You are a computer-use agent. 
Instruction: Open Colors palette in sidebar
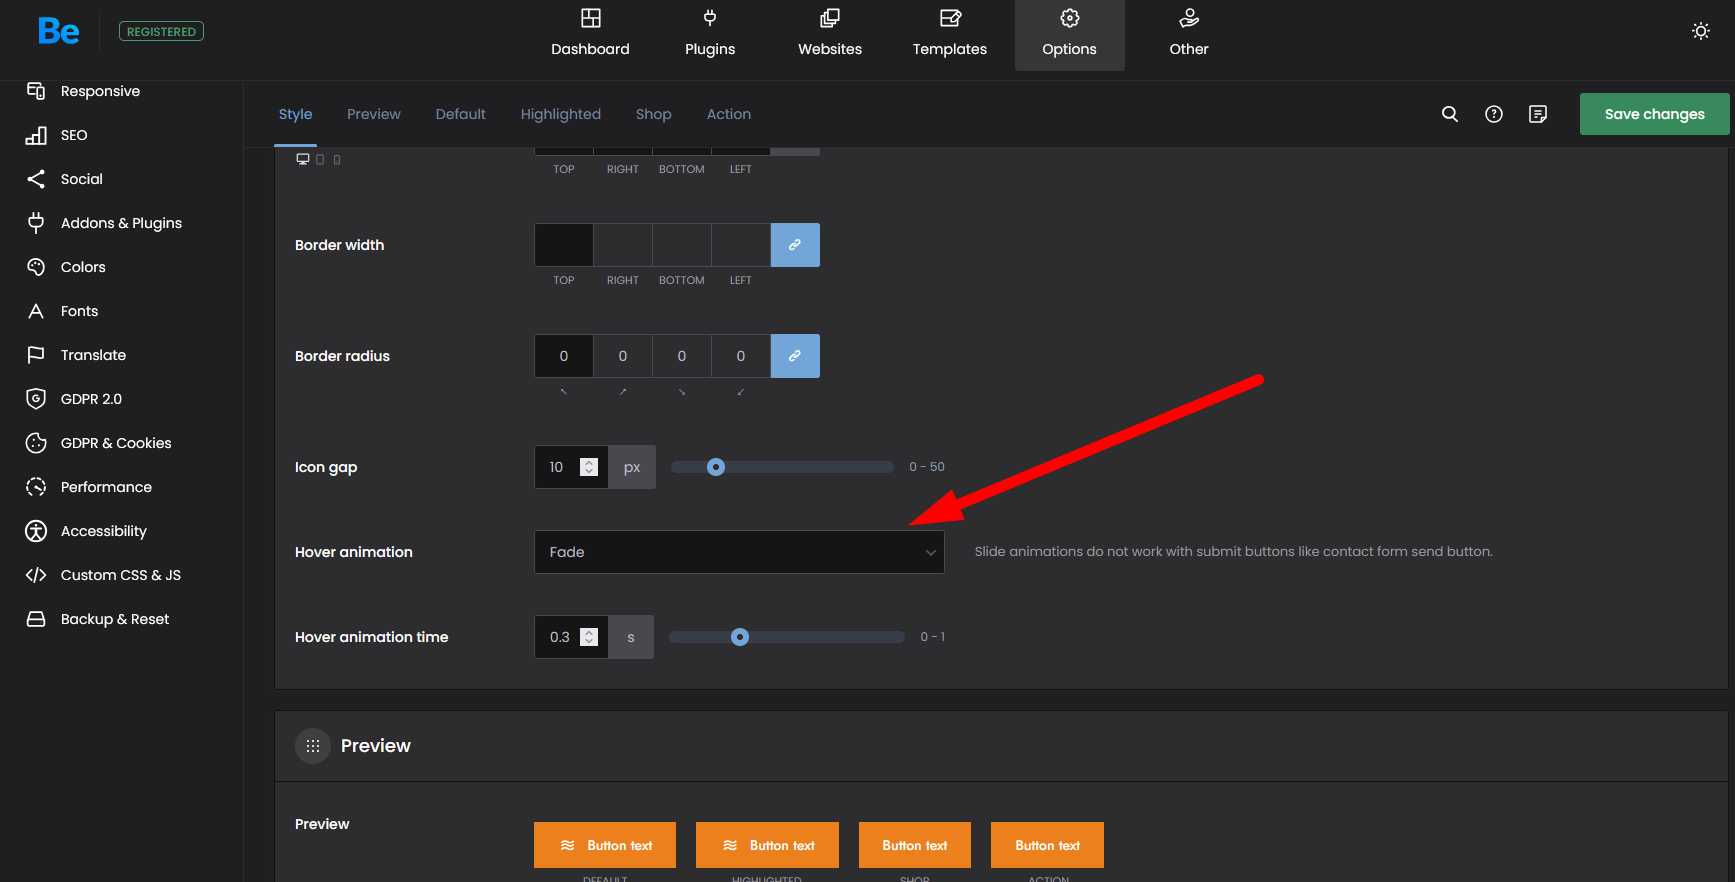(82, 267)
